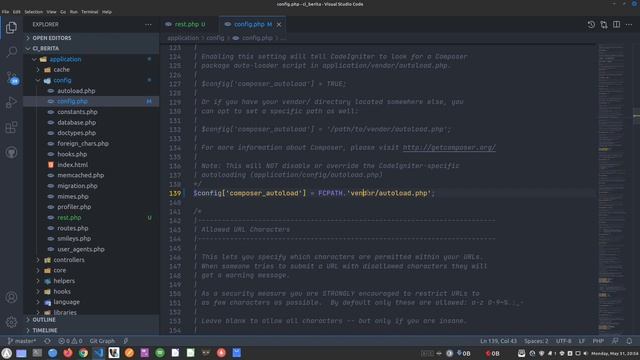Image resolution: width=640 pixels, height=360 pixels.
Task: Open editor more actions ellipsis
Action: pyautogui.click(x=629, y=24)
